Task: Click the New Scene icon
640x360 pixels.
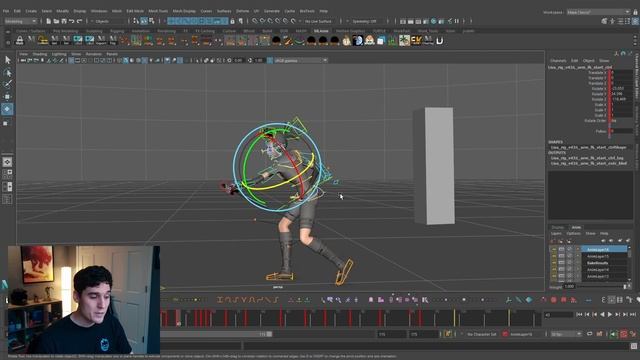Action: point(49,21)
